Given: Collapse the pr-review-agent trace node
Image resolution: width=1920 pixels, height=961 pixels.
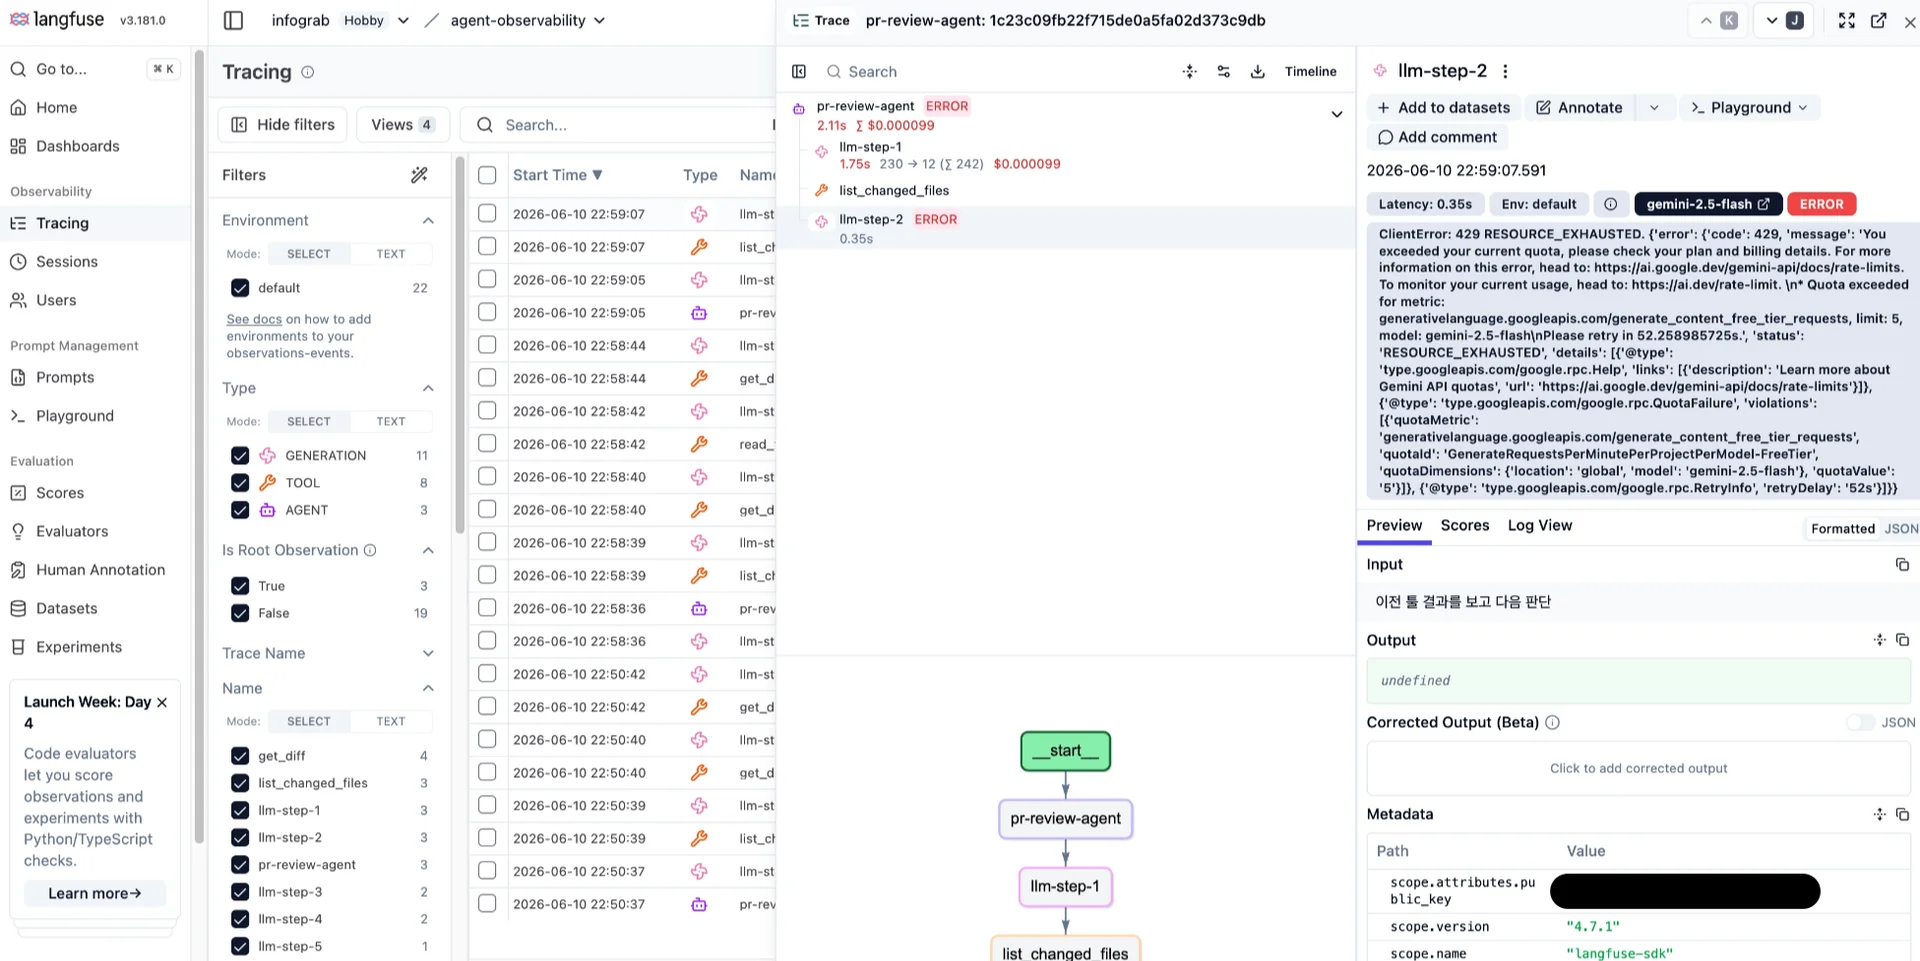Looking at the screenshot, I should (1336, 114).
